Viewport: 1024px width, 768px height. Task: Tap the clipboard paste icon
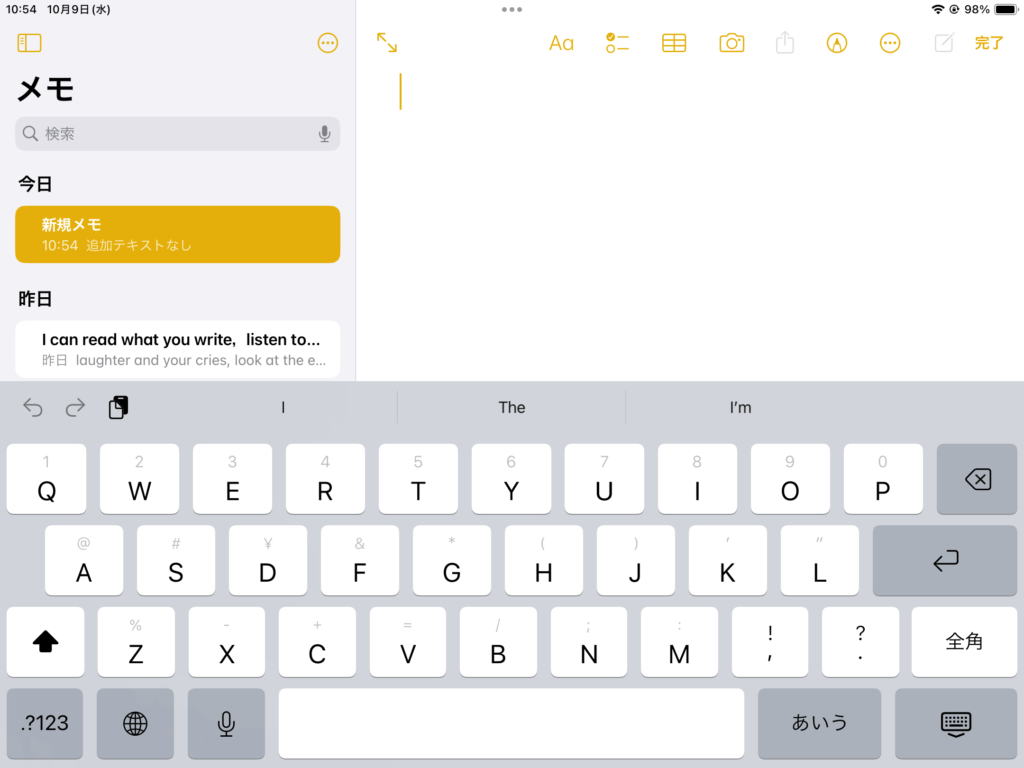pyautogui.click(x=118, y=407)
